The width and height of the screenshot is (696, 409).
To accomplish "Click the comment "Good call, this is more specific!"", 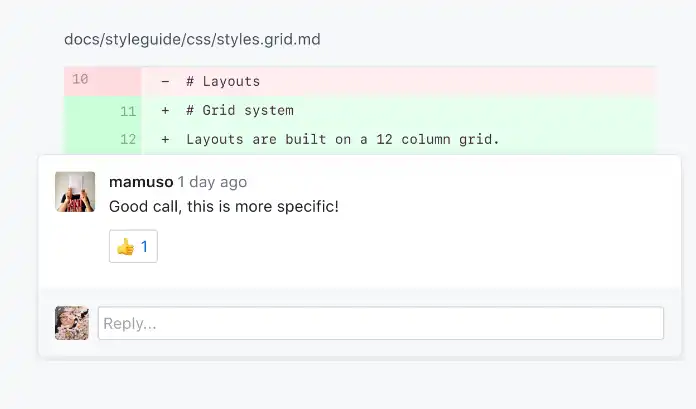I will [x=224, y=207].
